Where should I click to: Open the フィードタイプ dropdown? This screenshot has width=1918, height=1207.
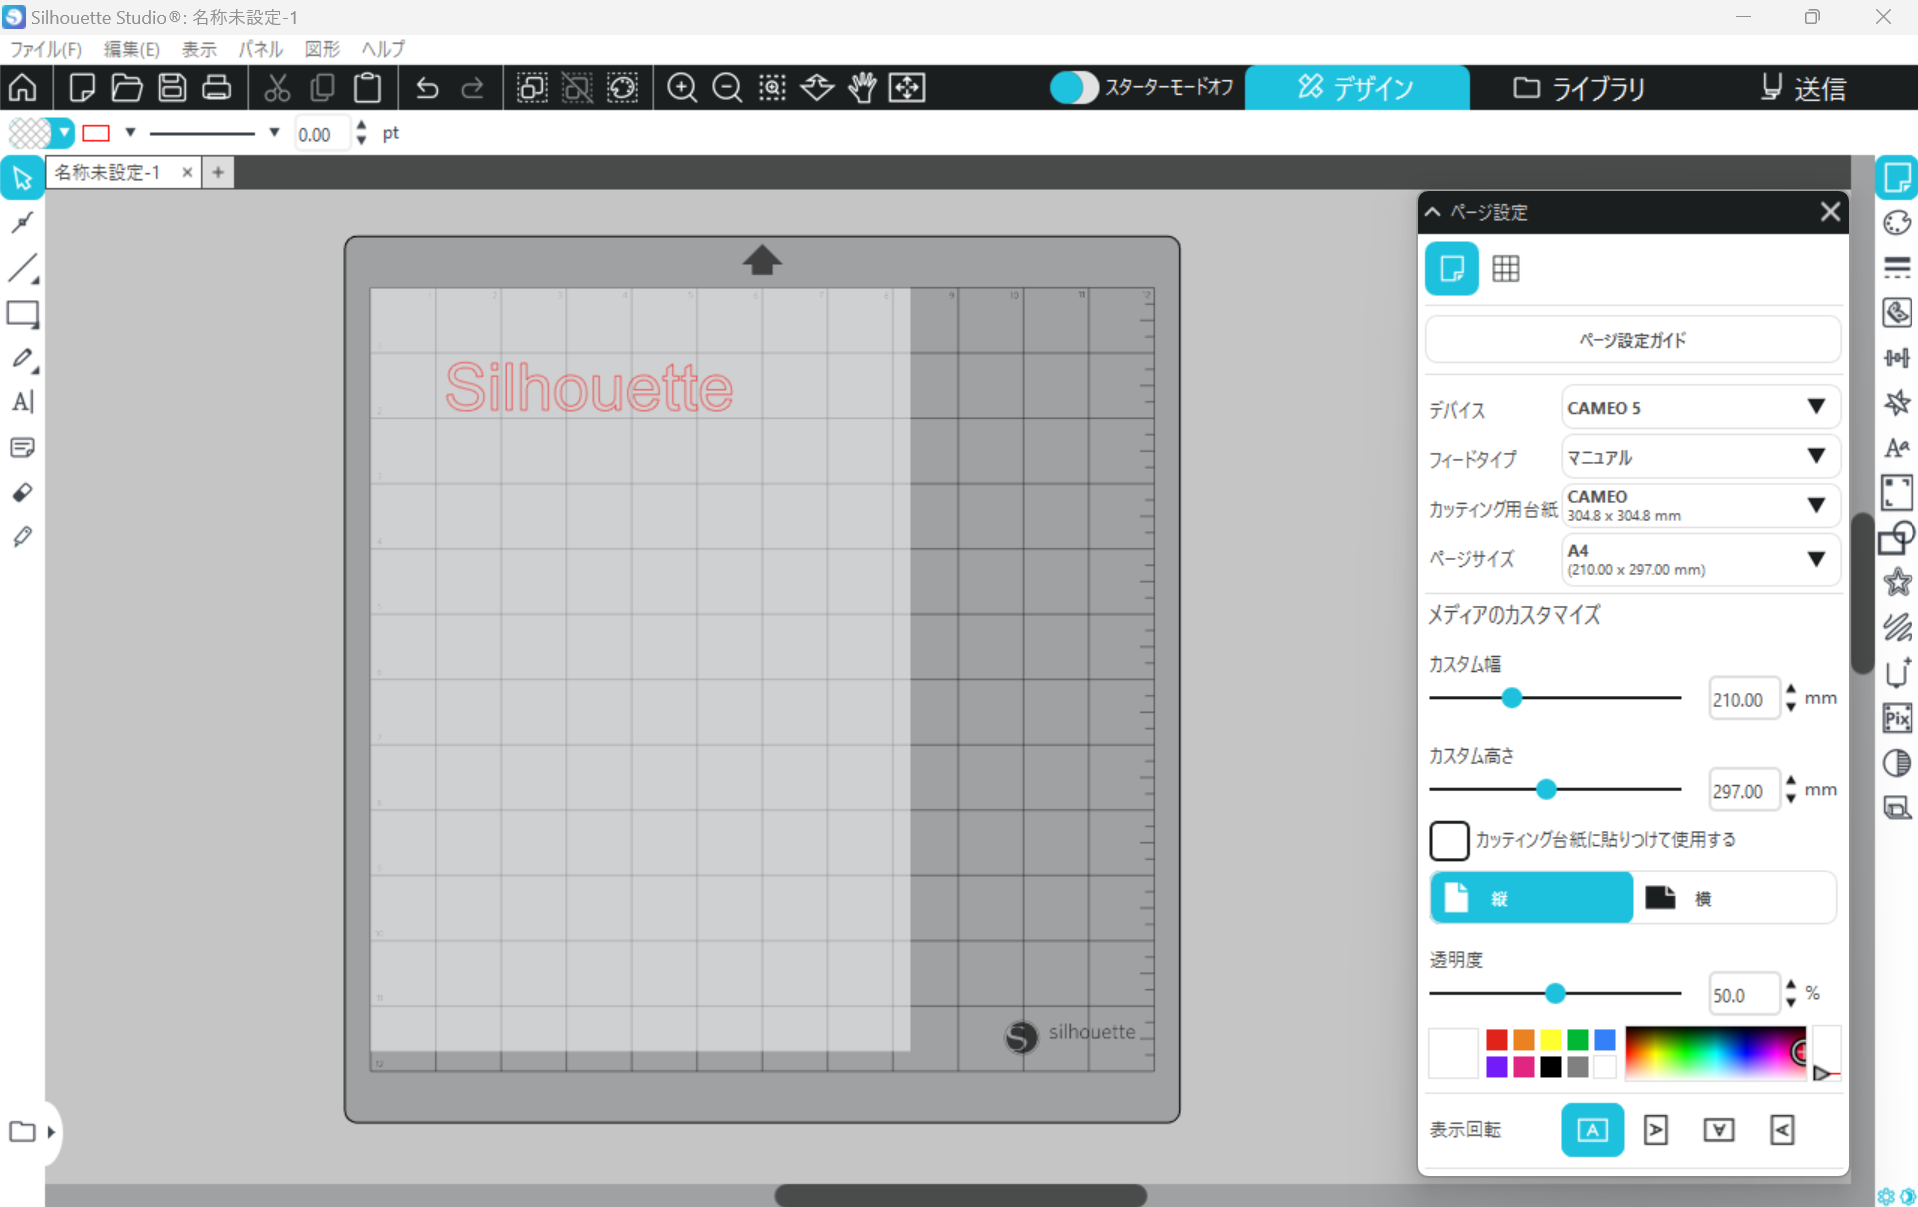click(x=1700, y=457)
